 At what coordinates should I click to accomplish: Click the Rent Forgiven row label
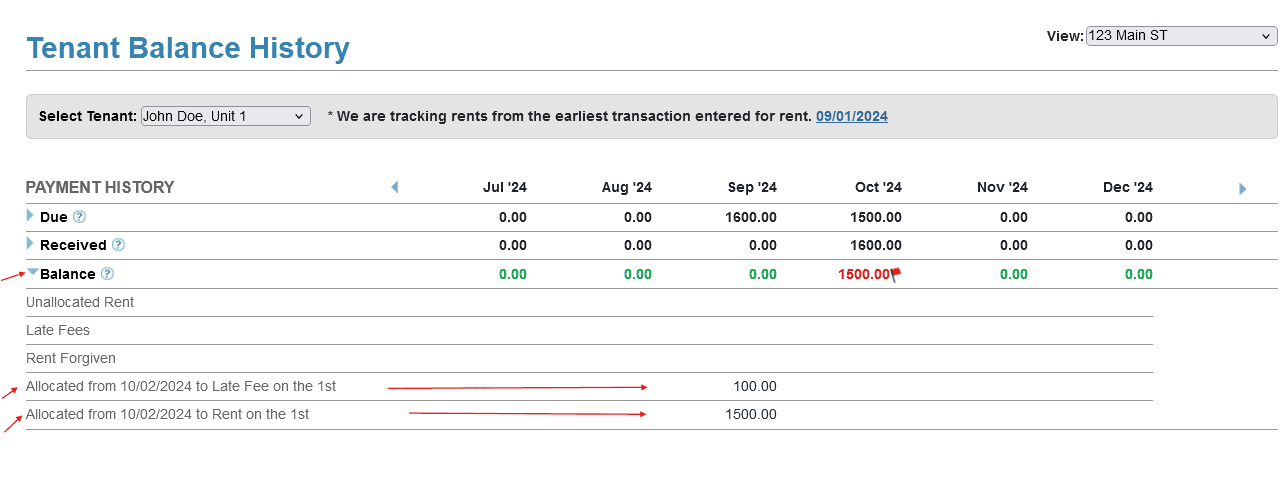click(x=71, y=358)
